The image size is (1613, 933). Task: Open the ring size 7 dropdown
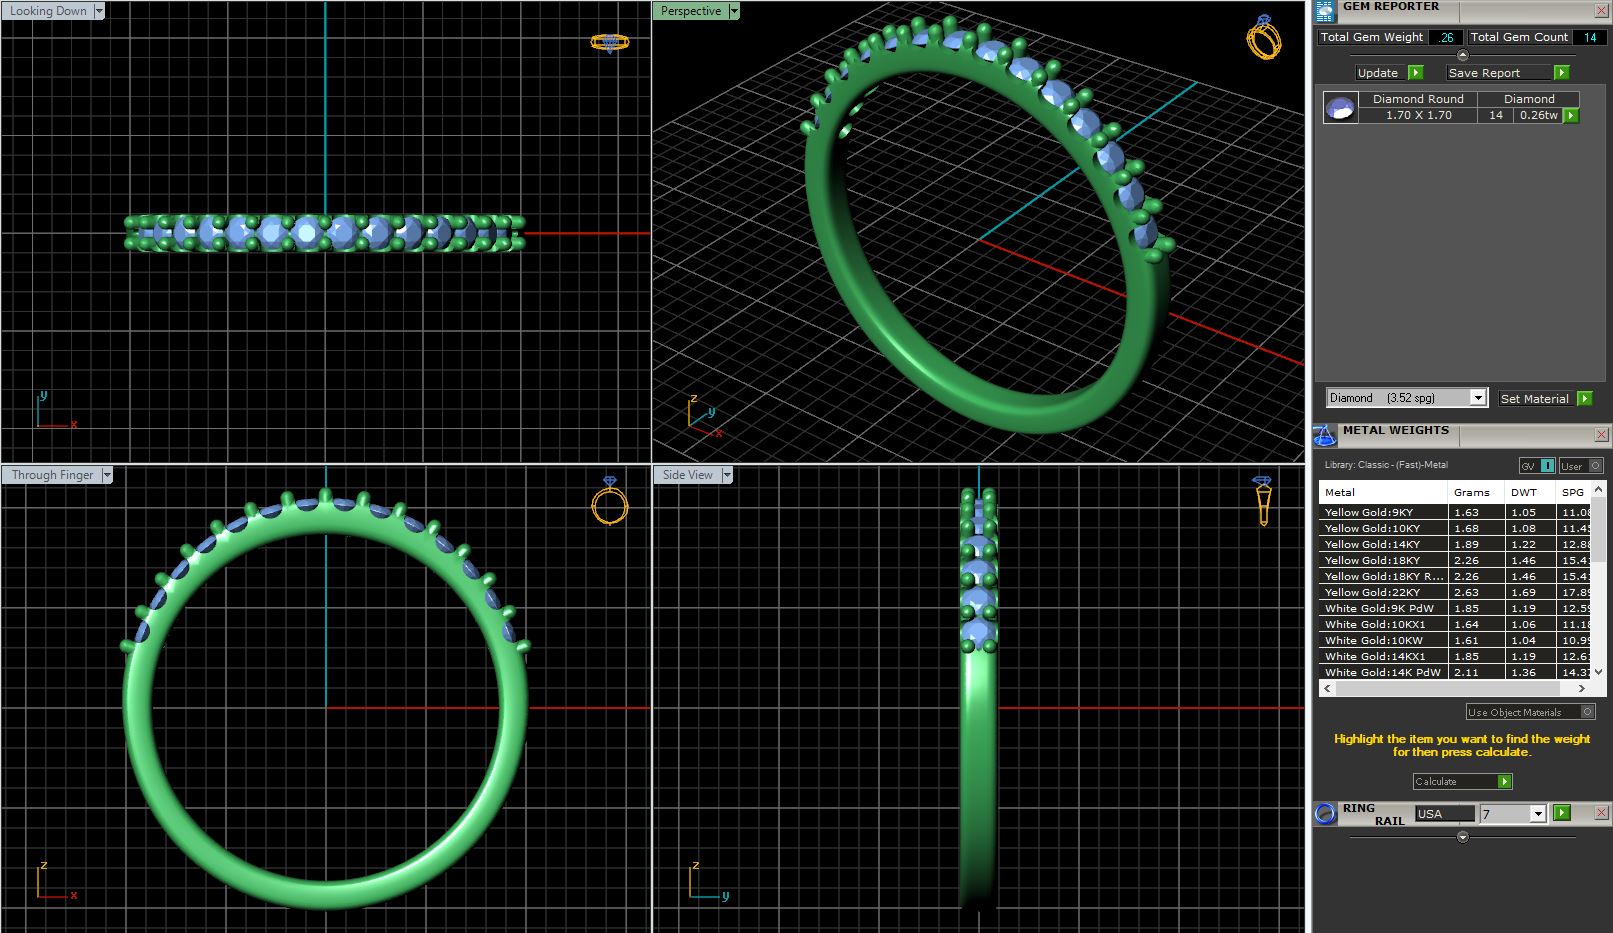[x=1538, y=814]
